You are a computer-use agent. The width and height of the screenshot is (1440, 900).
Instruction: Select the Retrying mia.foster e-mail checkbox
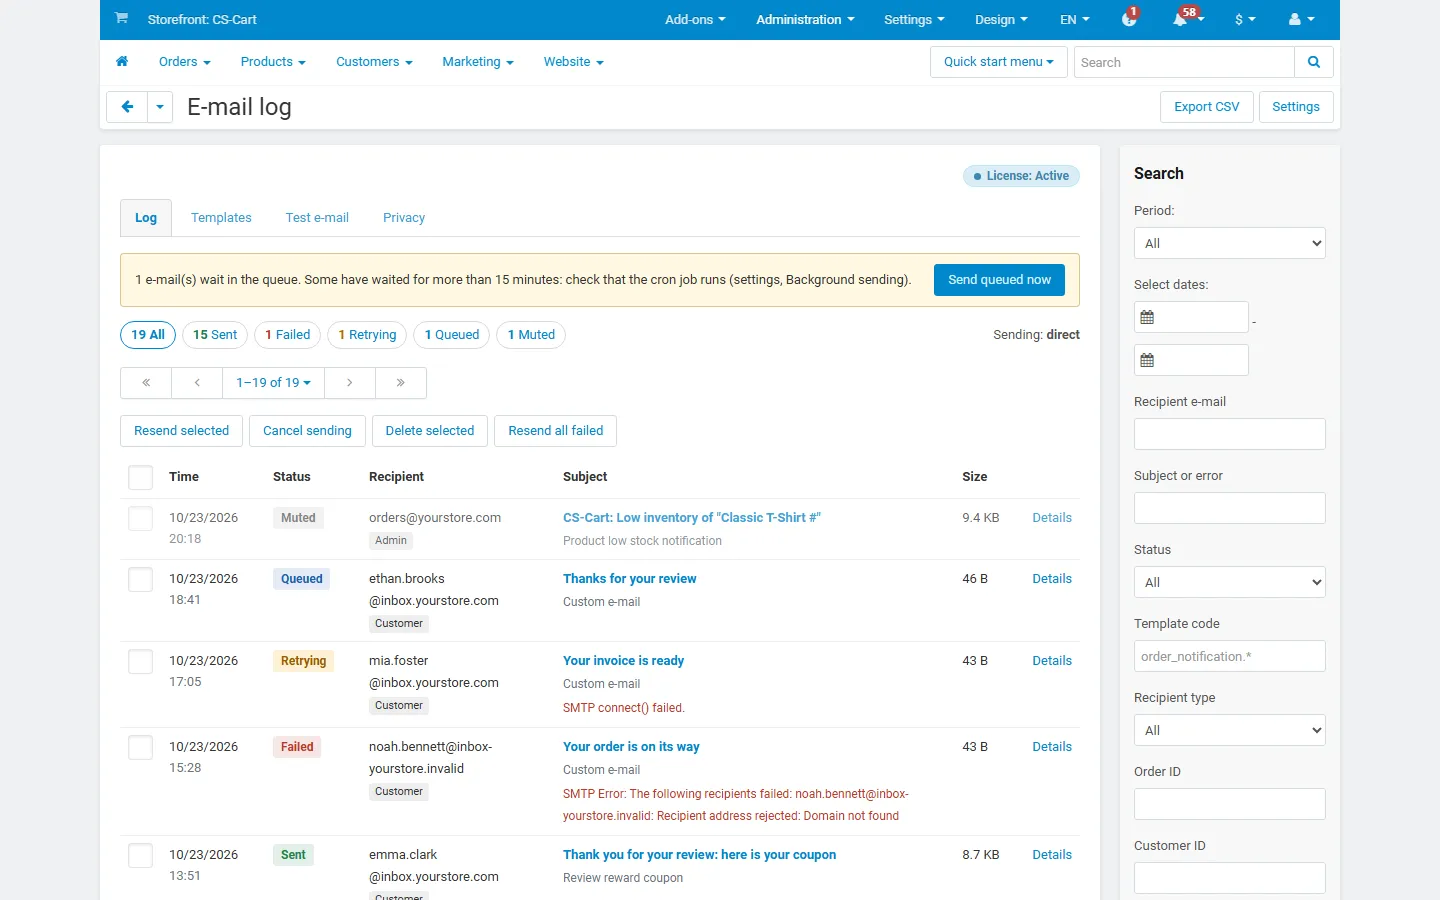(141, 661)
